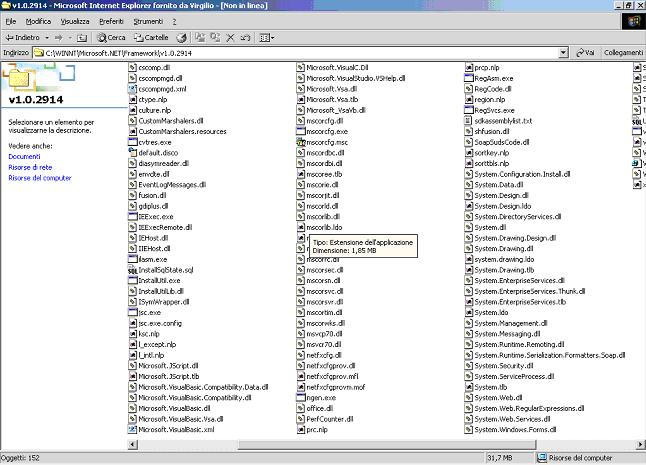Open the Modifica menu
Viewport: 646px width, 465px height.
[38, 21]
